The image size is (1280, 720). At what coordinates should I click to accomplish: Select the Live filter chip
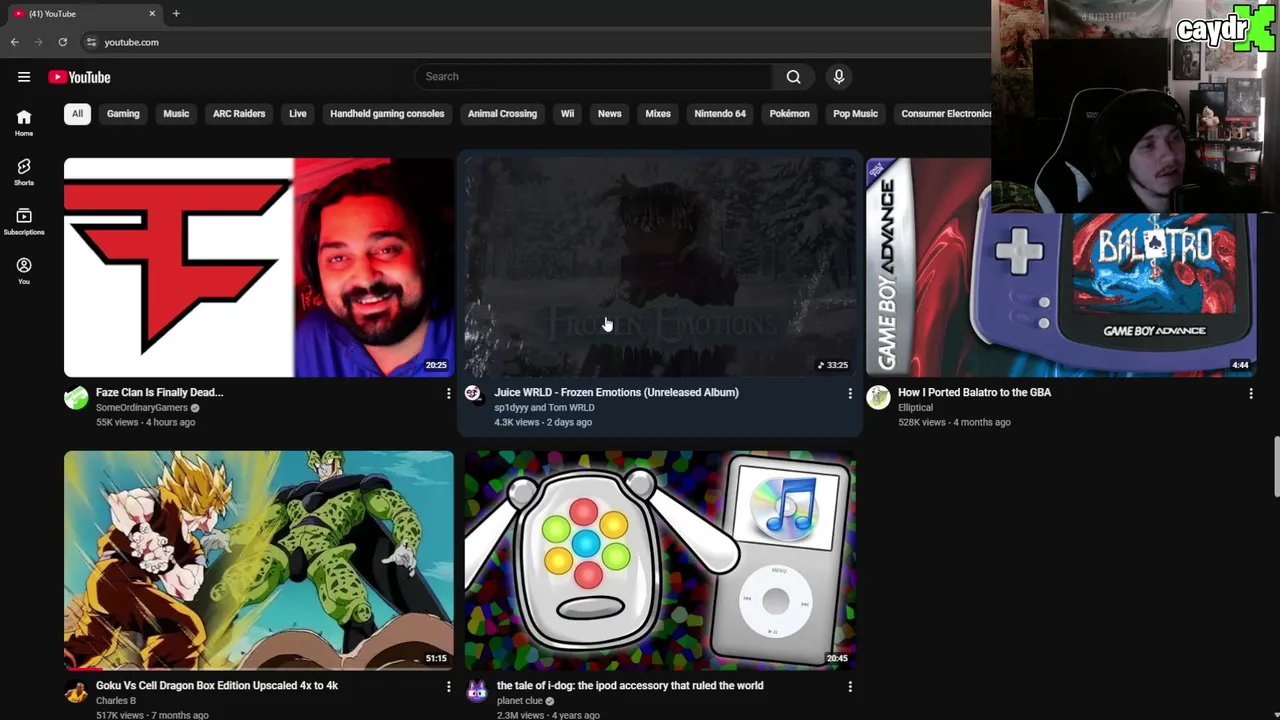coord(298,114)
